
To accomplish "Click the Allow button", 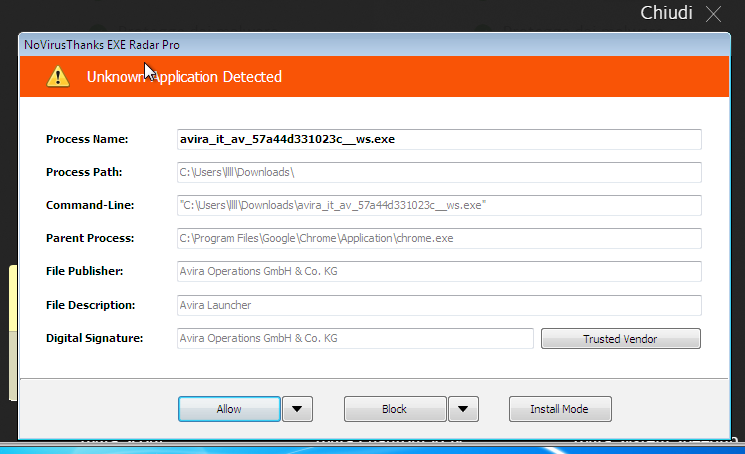I will click(x=229, y=409).
